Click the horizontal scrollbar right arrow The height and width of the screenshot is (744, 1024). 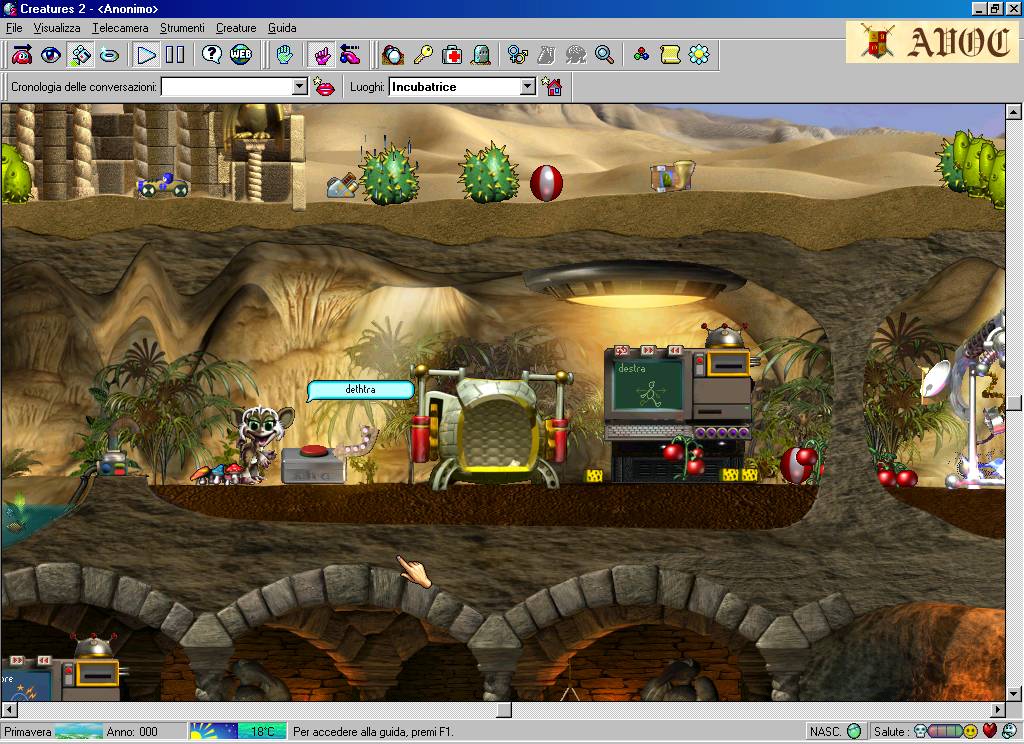998,709
